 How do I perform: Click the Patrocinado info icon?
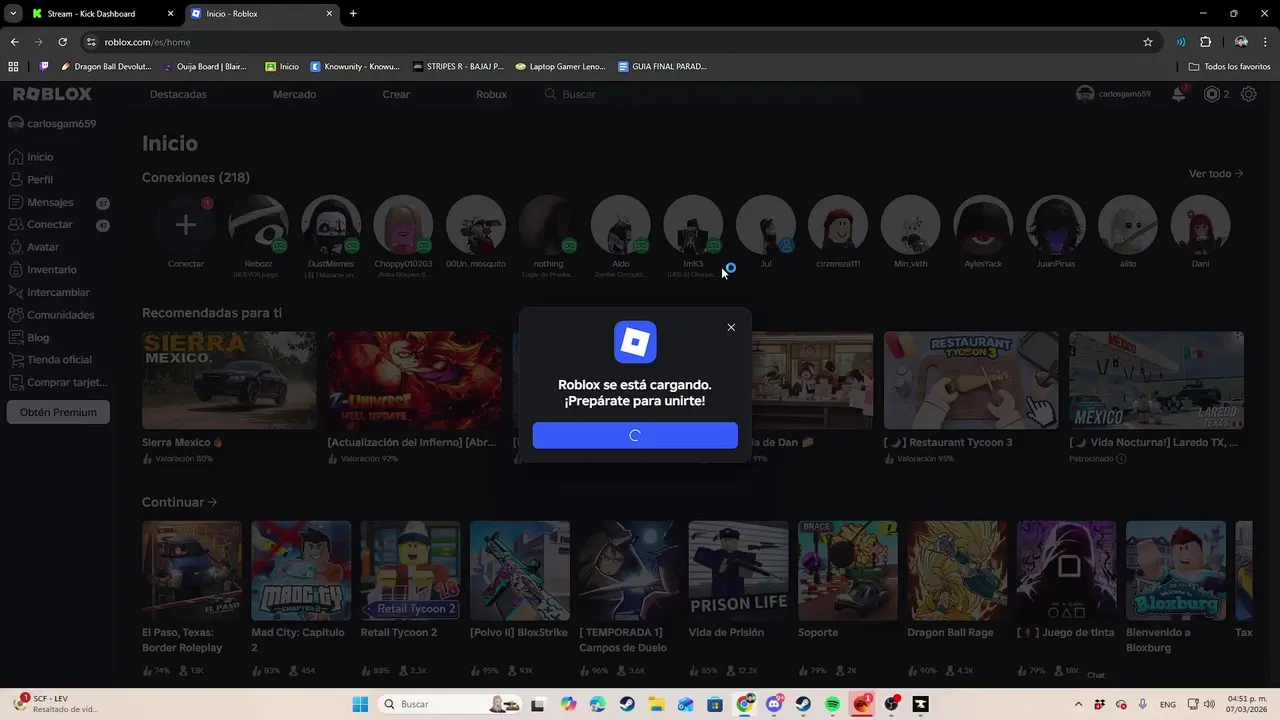coord(1121,459)
